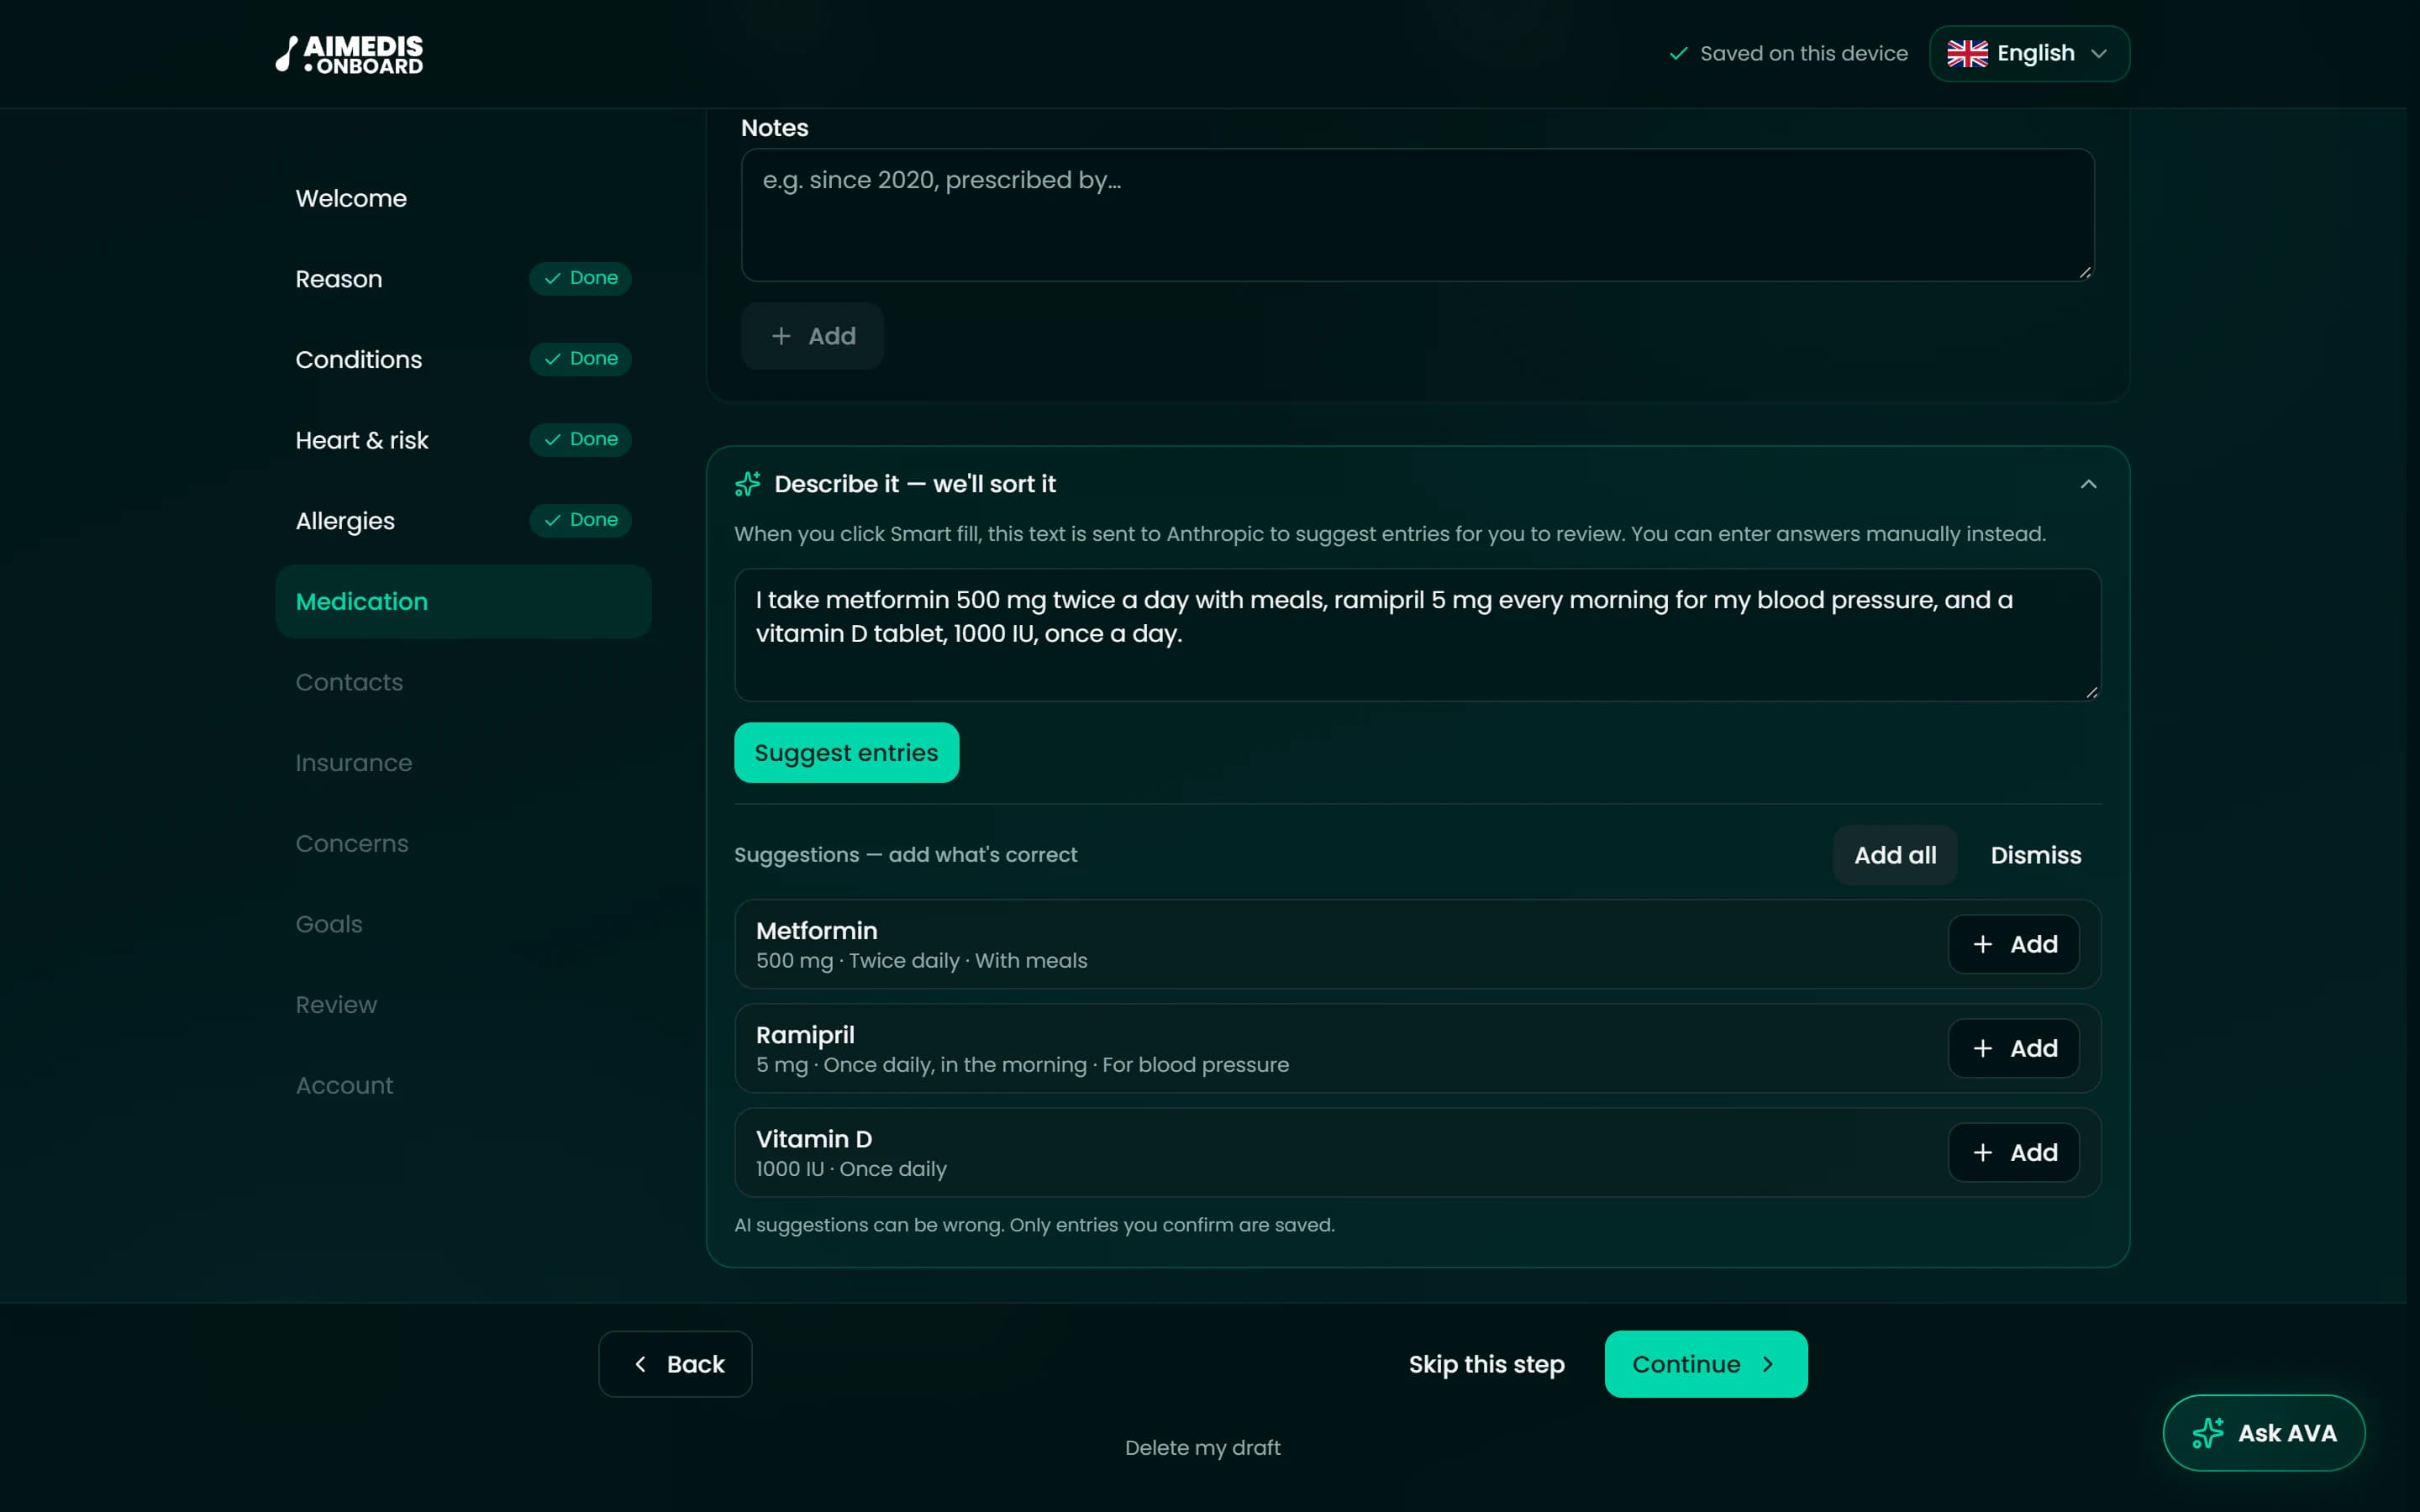Click the Saved on this device checkmark
Viewport: 2420px width, 1512px height.
1678,54
